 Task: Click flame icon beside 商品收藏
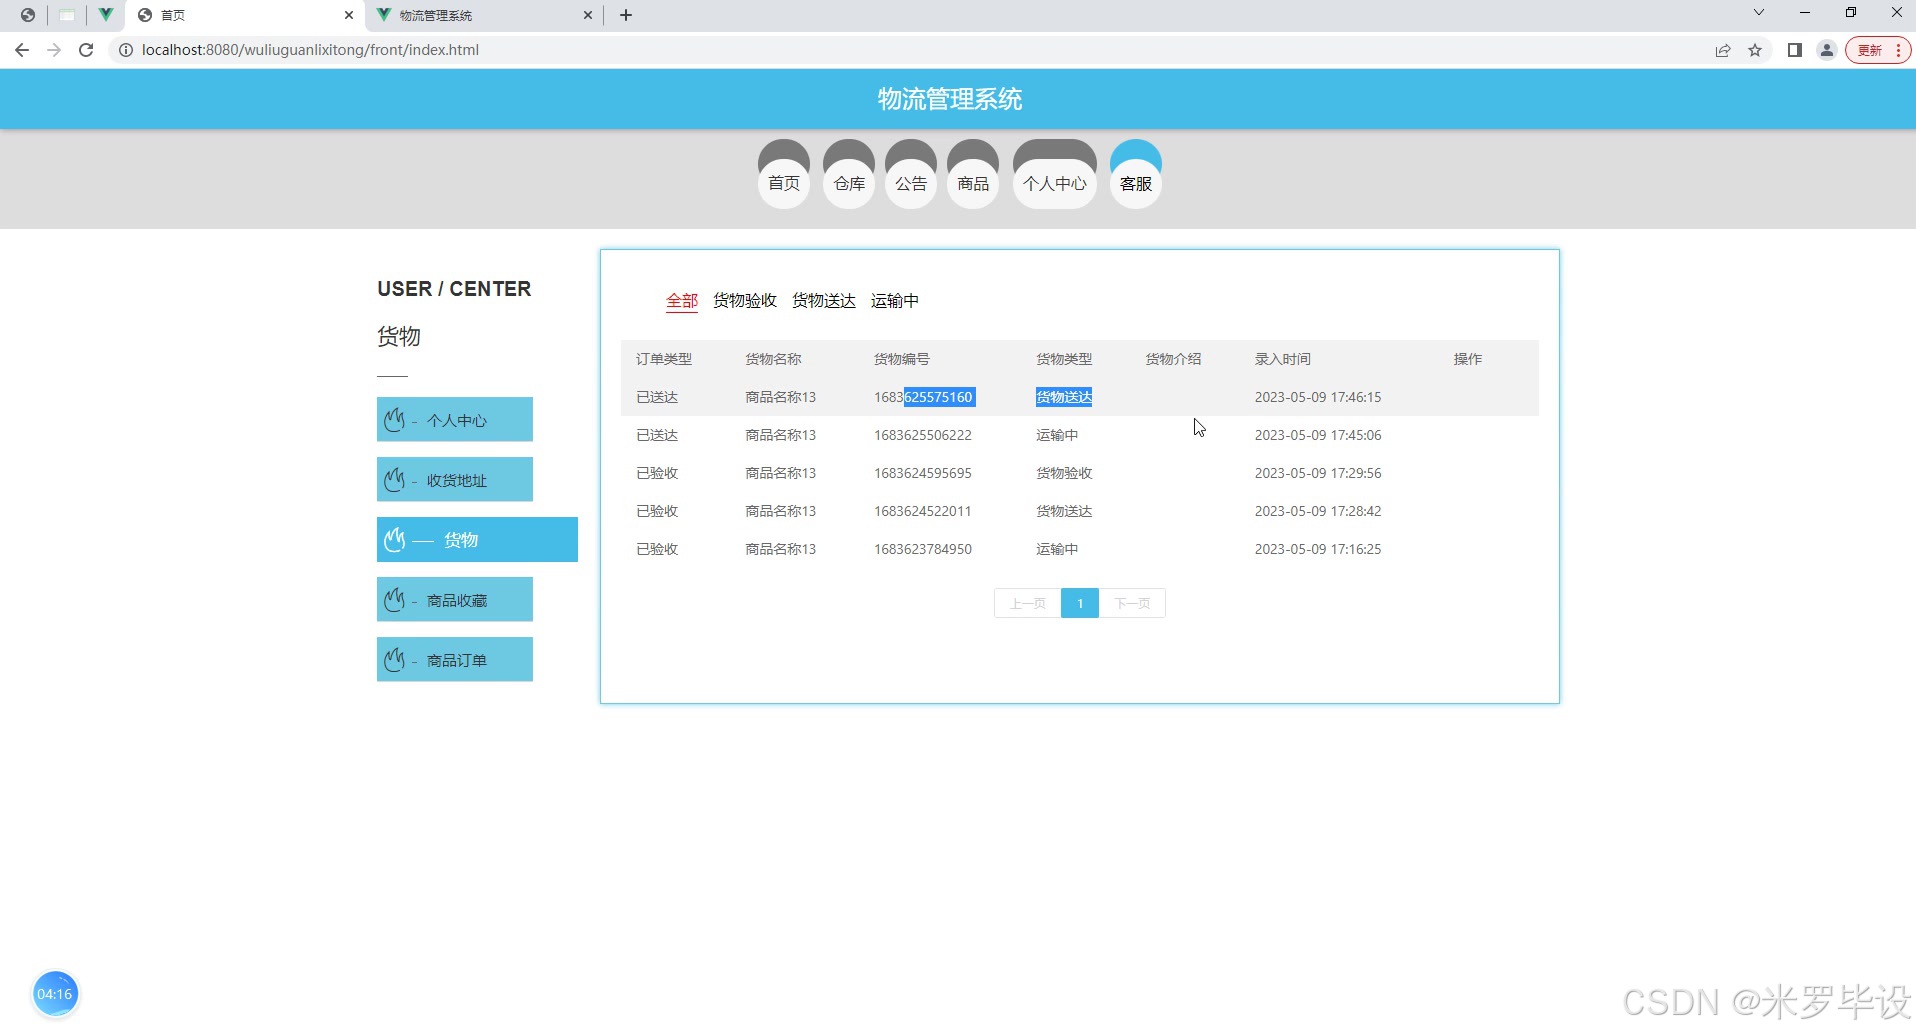click(395, 600)
